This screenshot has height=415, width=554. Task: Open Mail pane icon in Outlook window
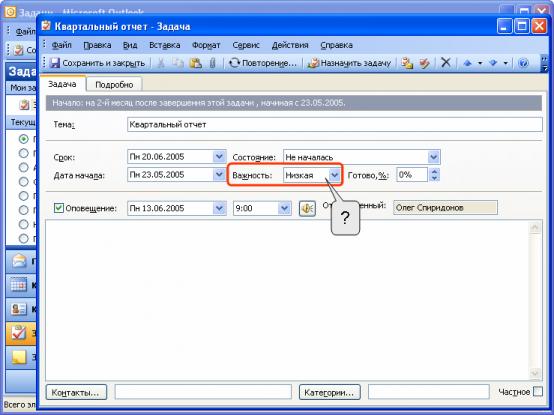19,261
